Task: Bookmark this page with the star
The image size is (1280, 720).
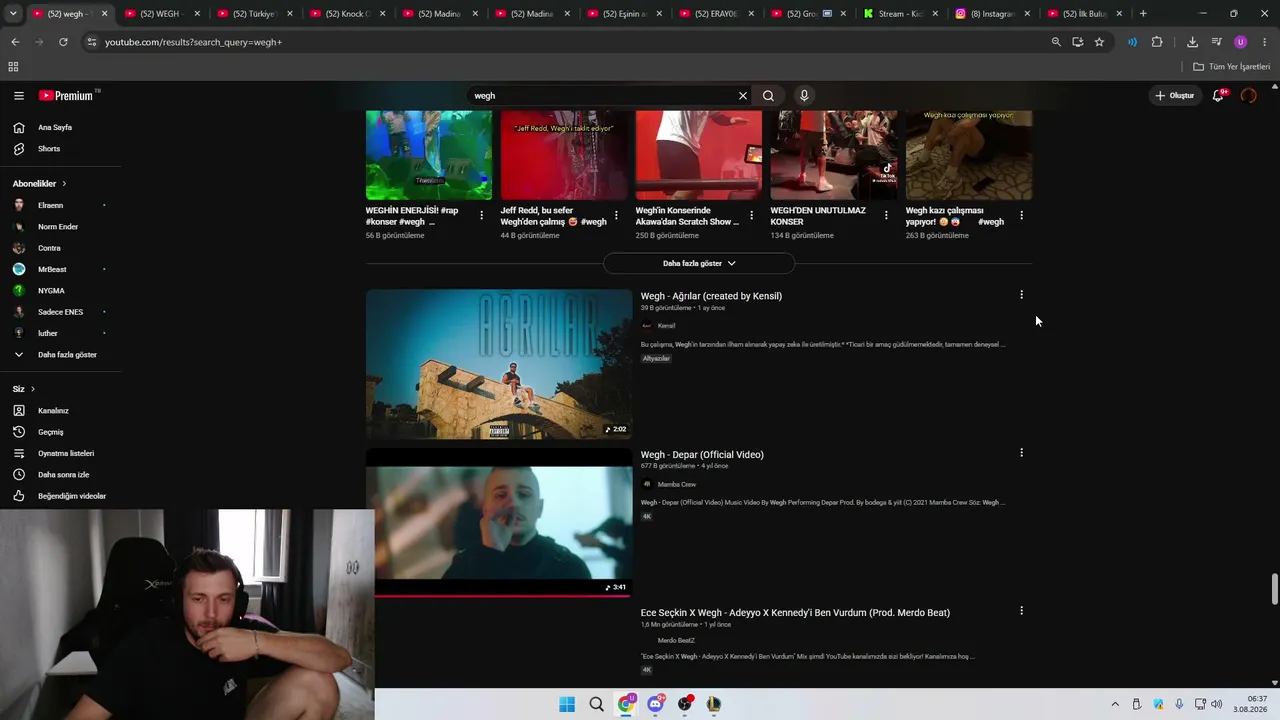Action: pyautogui.click(x=1099, y=42)
